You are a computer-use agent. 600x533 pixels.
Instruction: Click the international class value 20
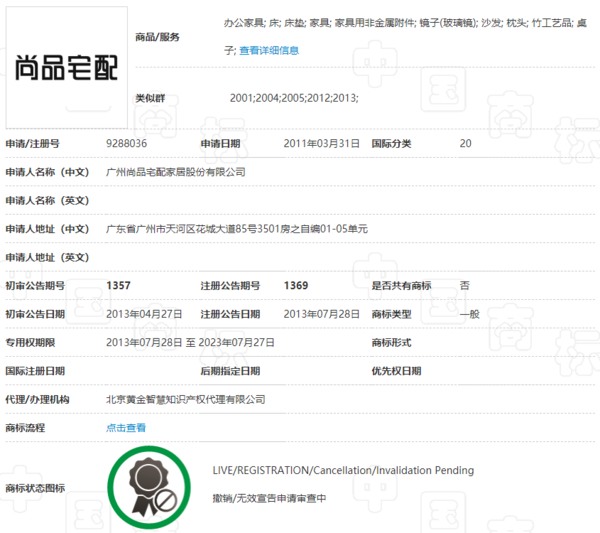[x=465, y=143]
